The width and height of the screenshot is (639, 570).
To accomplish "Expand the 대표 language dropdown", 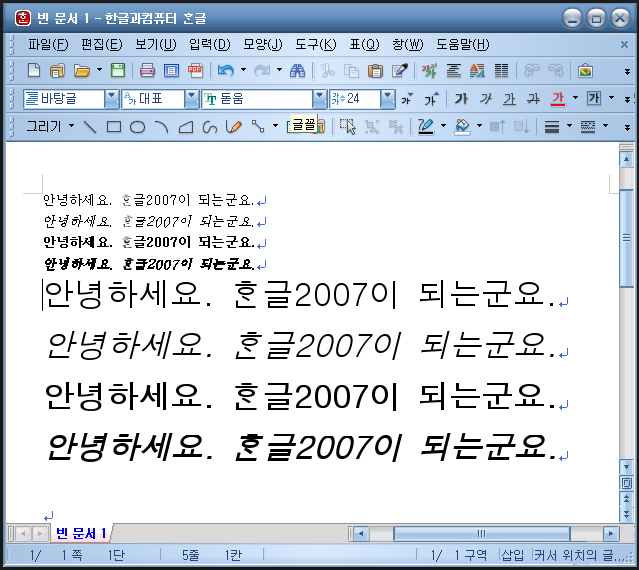I will pyautogui.click(x=191, y=98).
